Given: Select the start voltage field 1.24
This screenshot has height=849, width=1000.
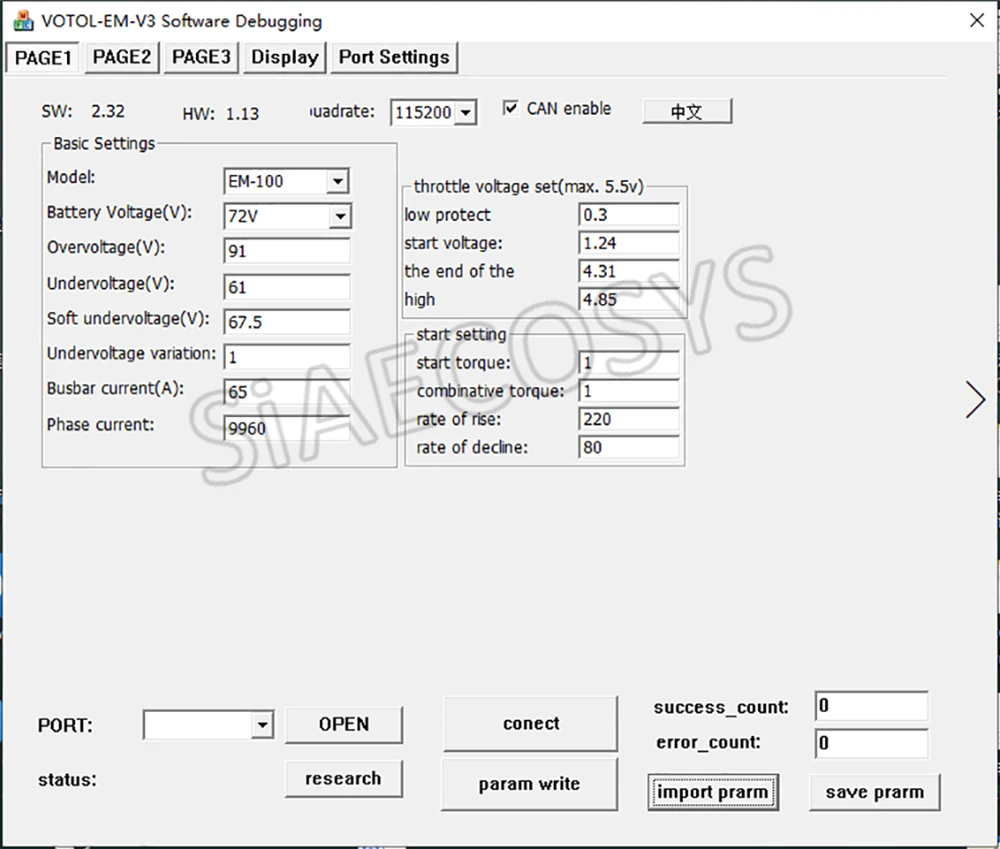Looking at the screenshot, I should point(629,243).
